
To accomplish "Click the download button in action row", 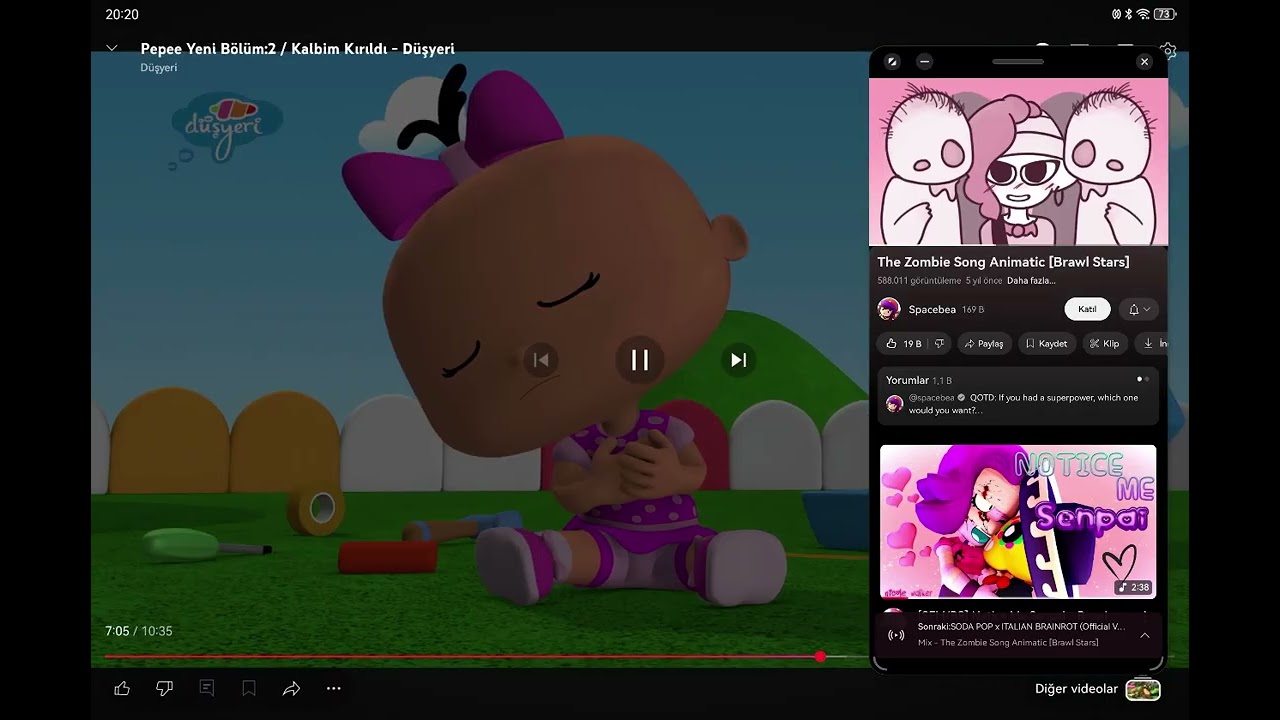I will (1152, 343).
